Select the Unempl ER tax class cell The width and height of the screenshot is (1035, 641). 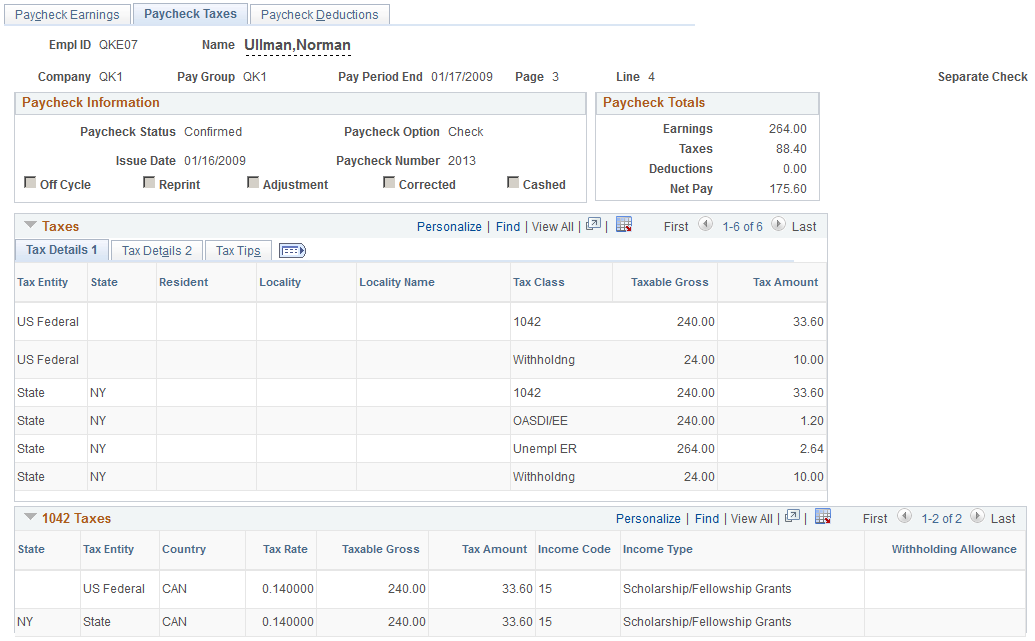click(545, 448)
